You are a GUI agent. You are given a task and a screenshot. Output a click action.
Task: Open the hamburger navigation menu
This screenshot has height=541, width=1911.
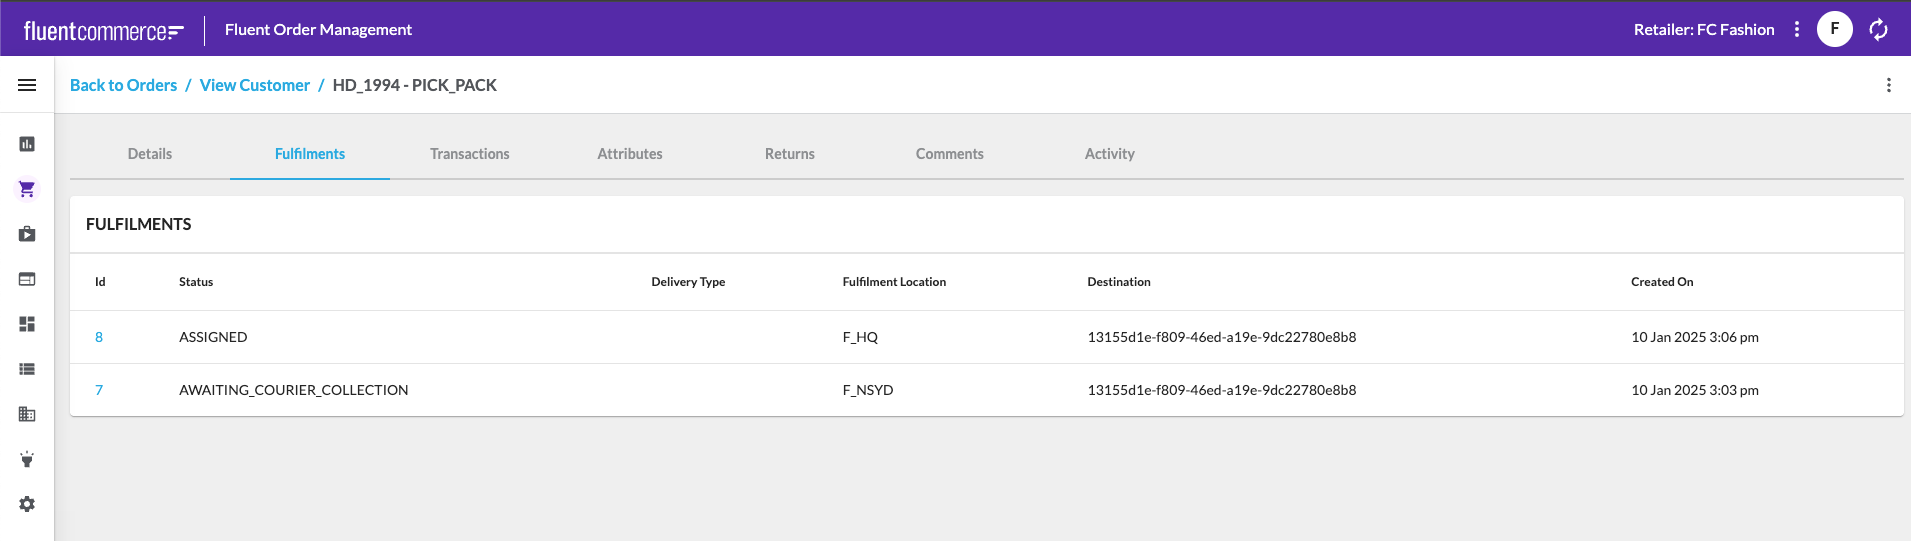27,85
